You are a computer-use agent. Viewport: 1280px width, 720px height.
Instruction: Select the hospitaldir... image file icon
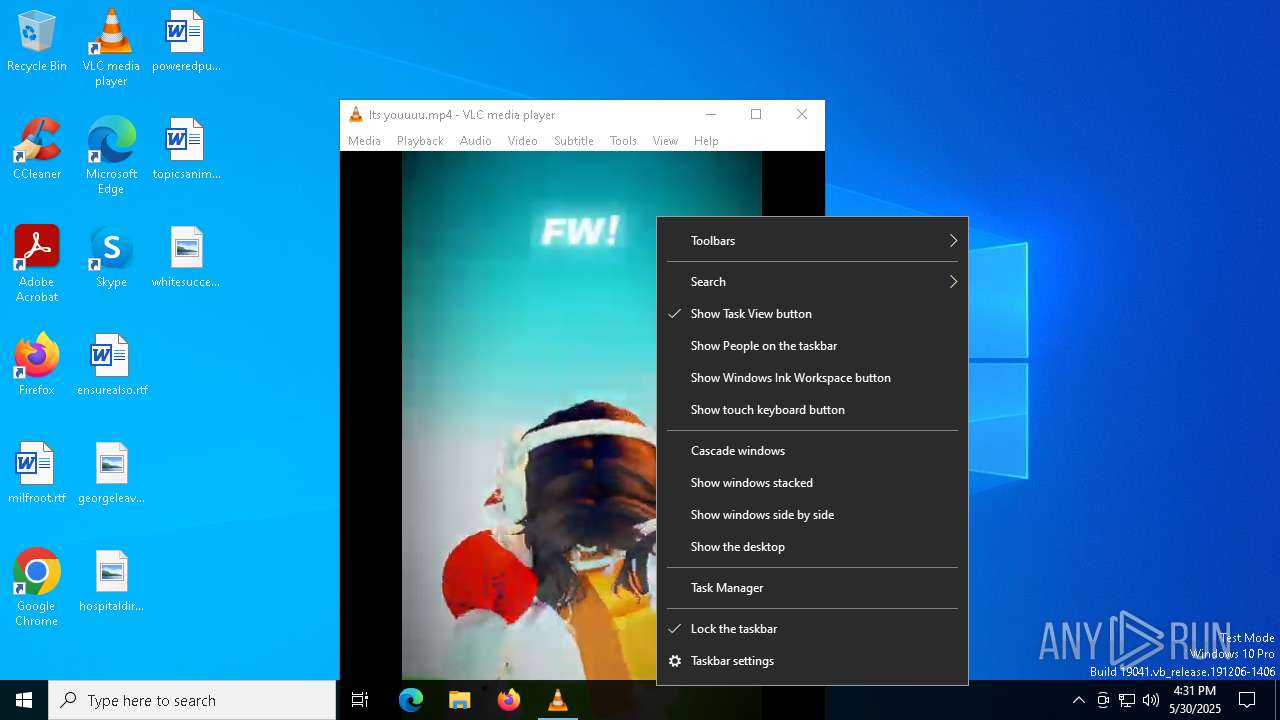pos(111,582)
